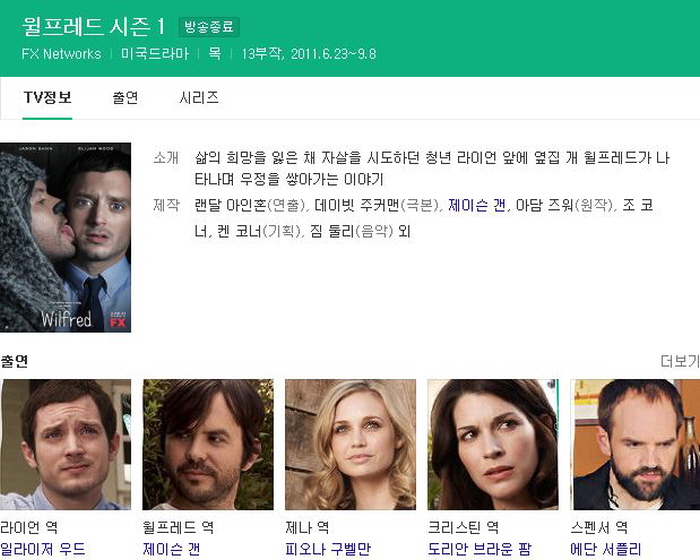The height and width of the screenshot is (560, 700).
Task: Click FX Networks in the header
Action: pos(62,54)
